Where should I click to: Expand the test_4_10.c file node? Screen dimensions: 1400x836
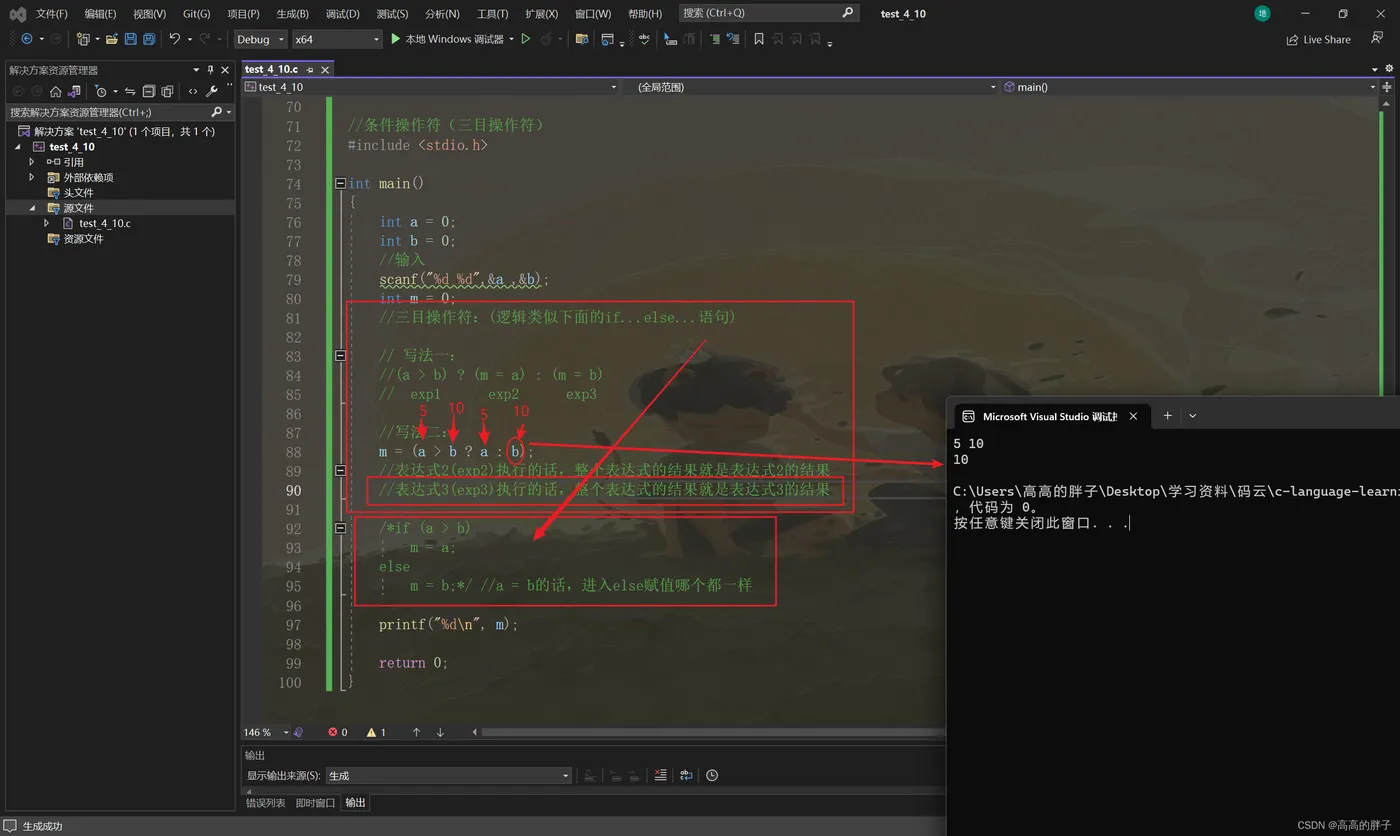[47, 223]
